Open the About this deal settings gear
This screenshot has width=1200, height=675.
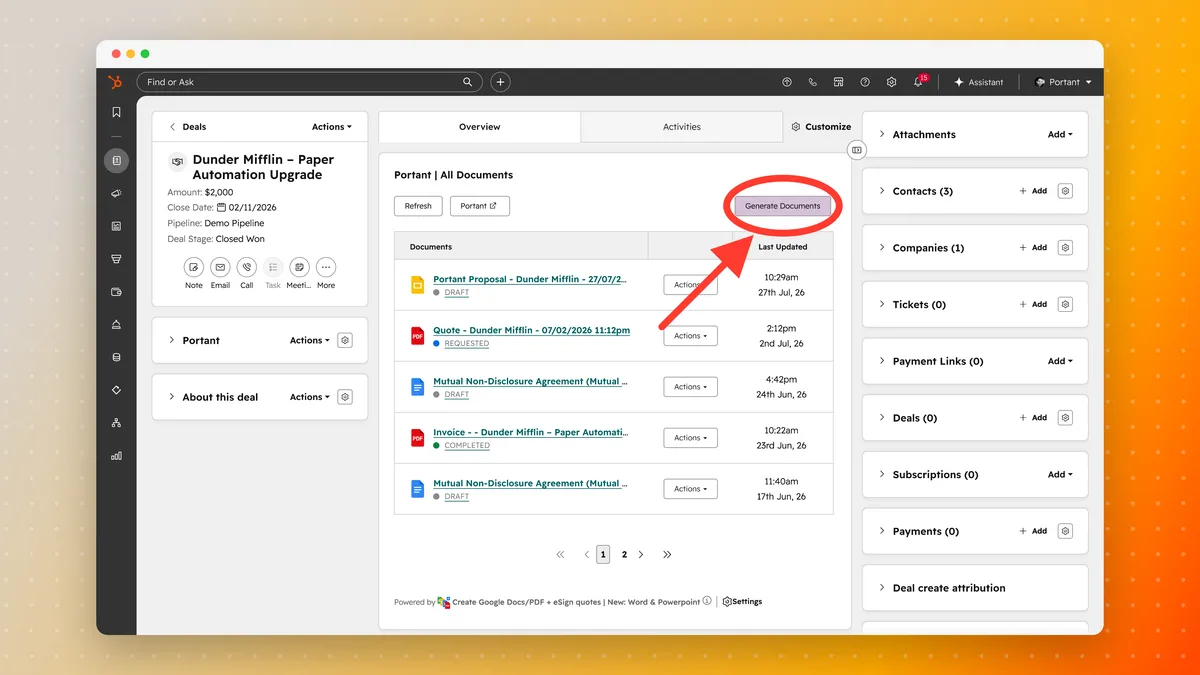point(345,397)
